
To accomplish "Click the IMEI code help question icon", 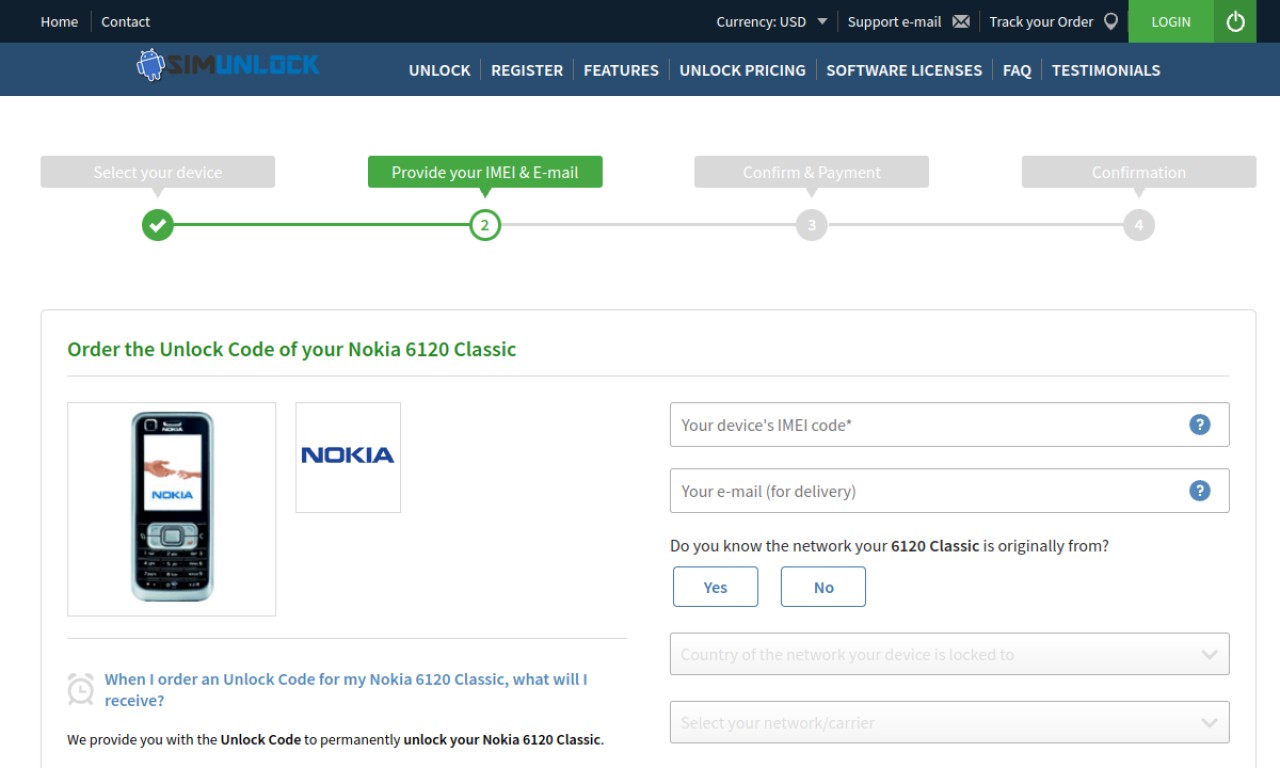I will [1200, 424].
